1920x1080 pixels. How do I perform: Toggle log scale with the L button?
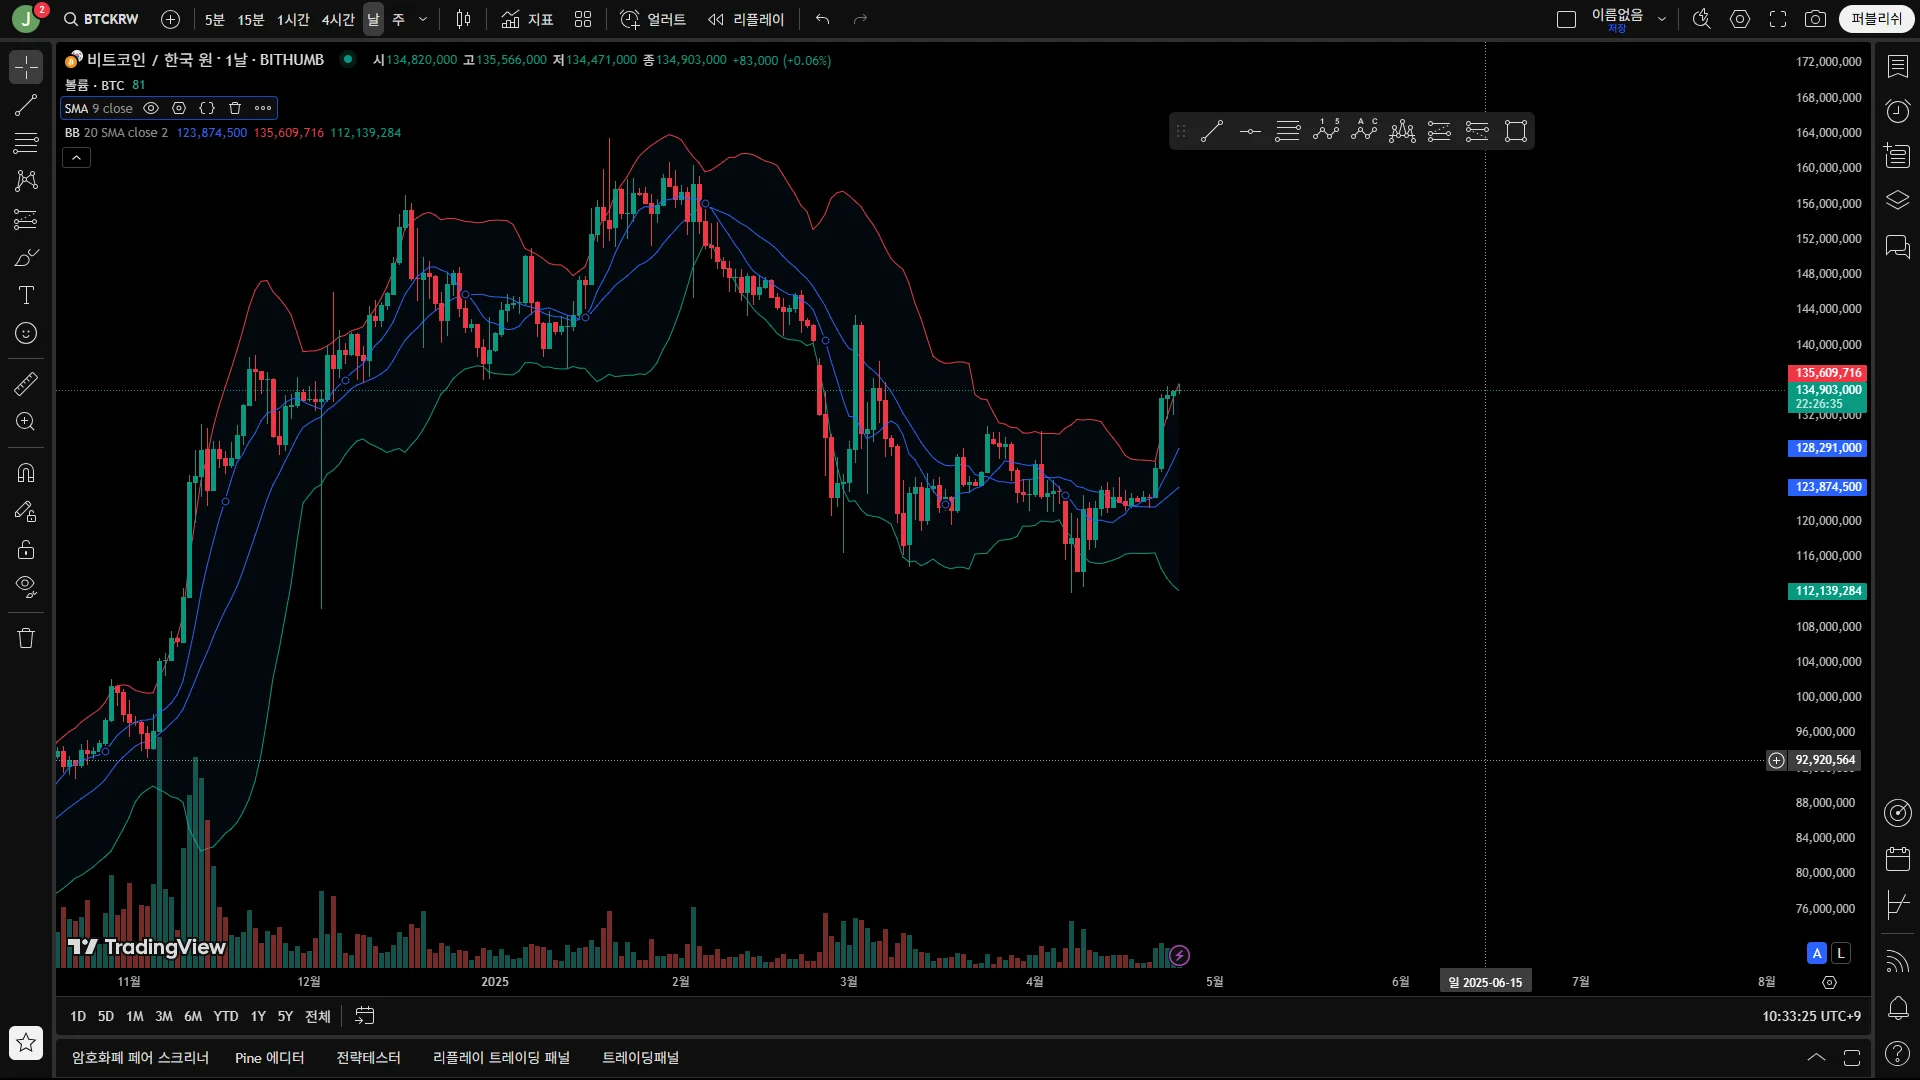pyautogui.click(x=1841, y=953)
